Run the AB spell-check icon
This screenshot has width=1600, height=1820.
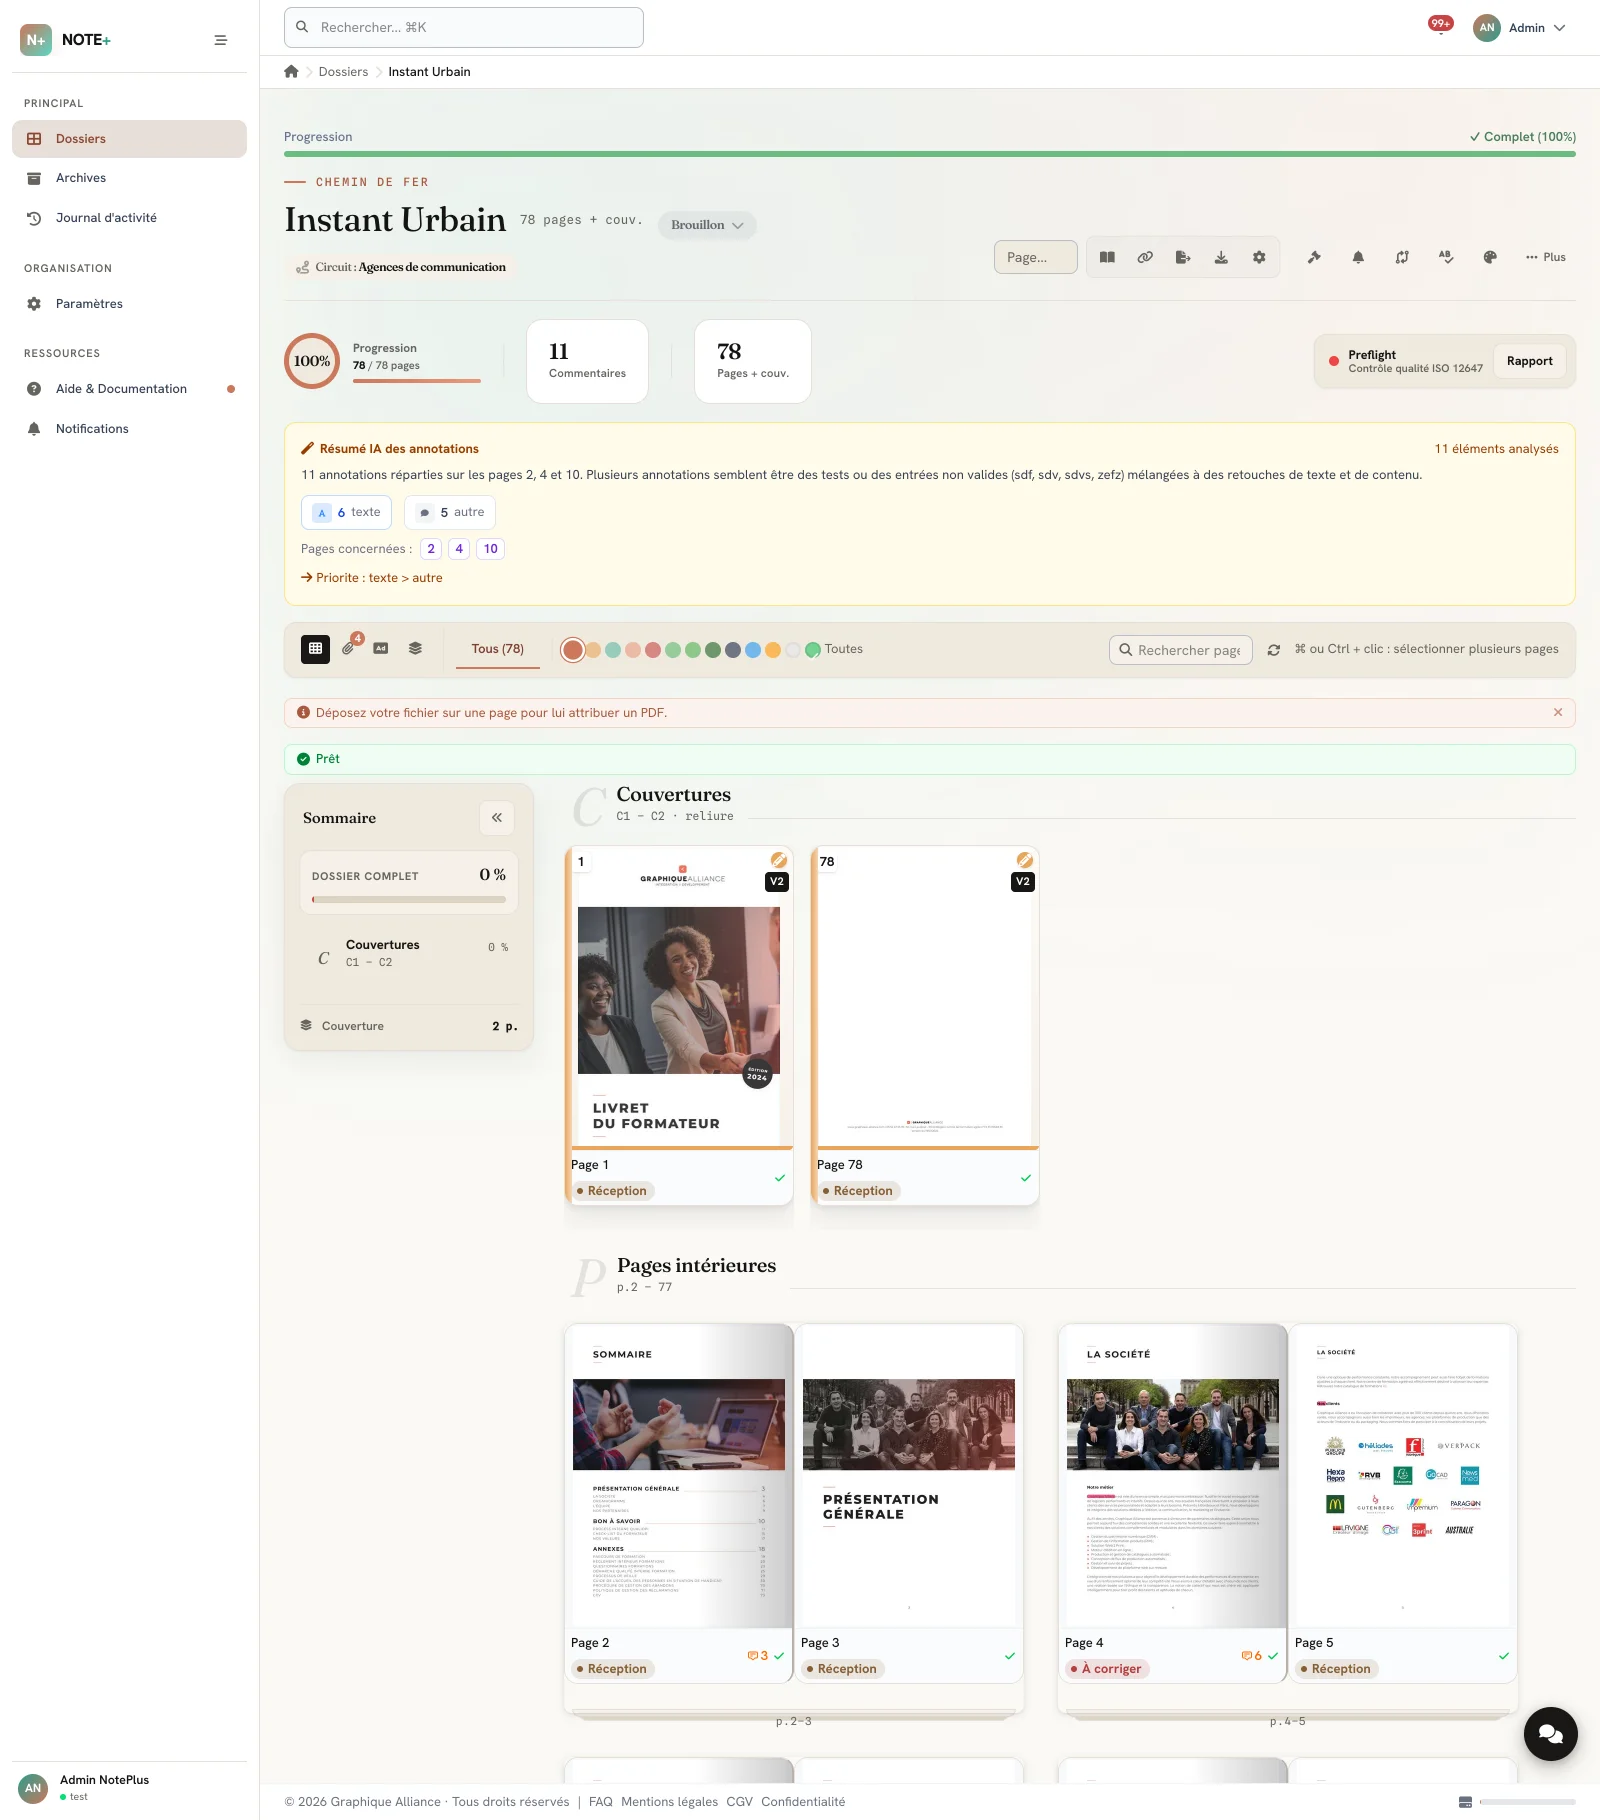tap(1446, 257)
